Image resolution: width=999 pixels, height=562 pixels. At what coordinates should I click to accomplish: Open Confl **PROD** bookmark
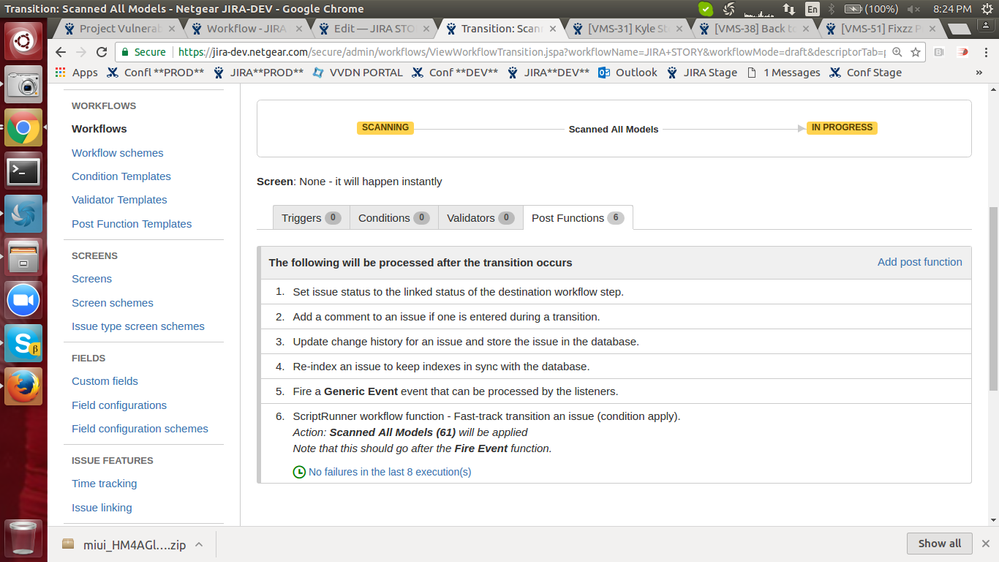(x=155, y=73)
